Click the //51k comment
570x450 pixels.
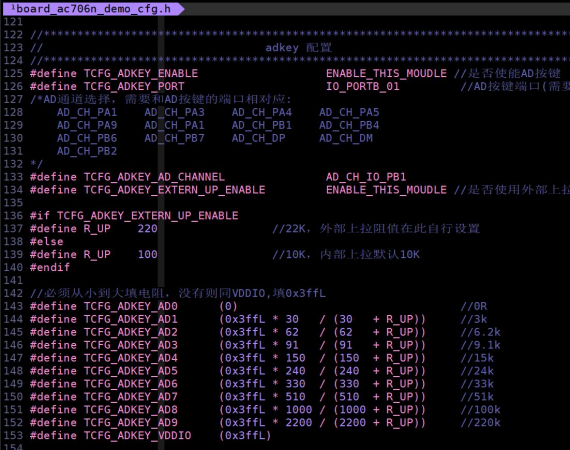click(477, 397)
